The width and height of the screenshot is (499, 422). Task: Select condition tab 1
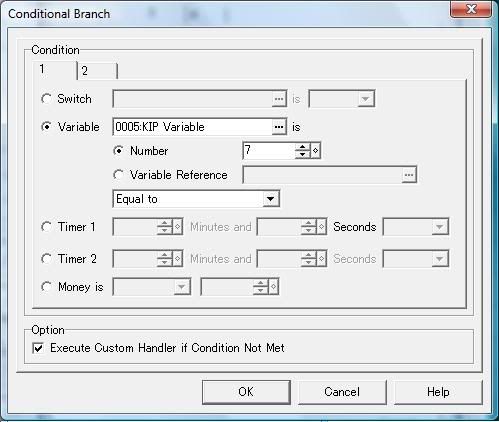tap(55, 70)
